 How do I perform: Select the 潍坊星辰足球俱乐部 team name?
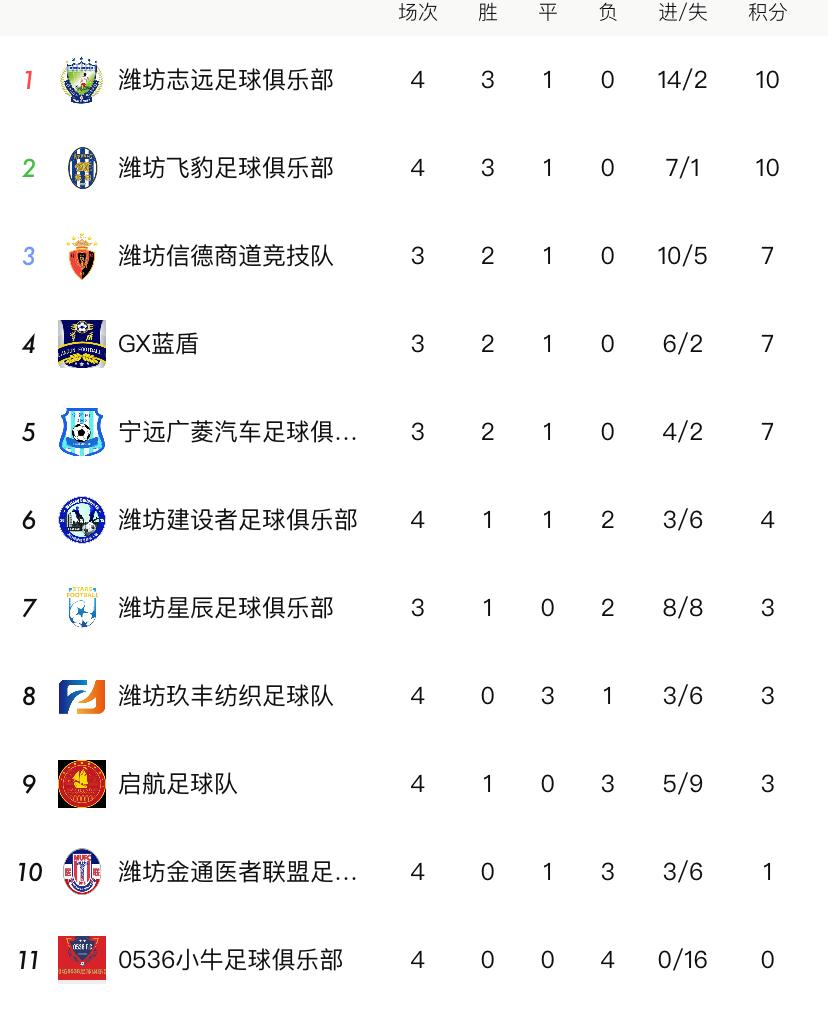(x=226, y=608)
